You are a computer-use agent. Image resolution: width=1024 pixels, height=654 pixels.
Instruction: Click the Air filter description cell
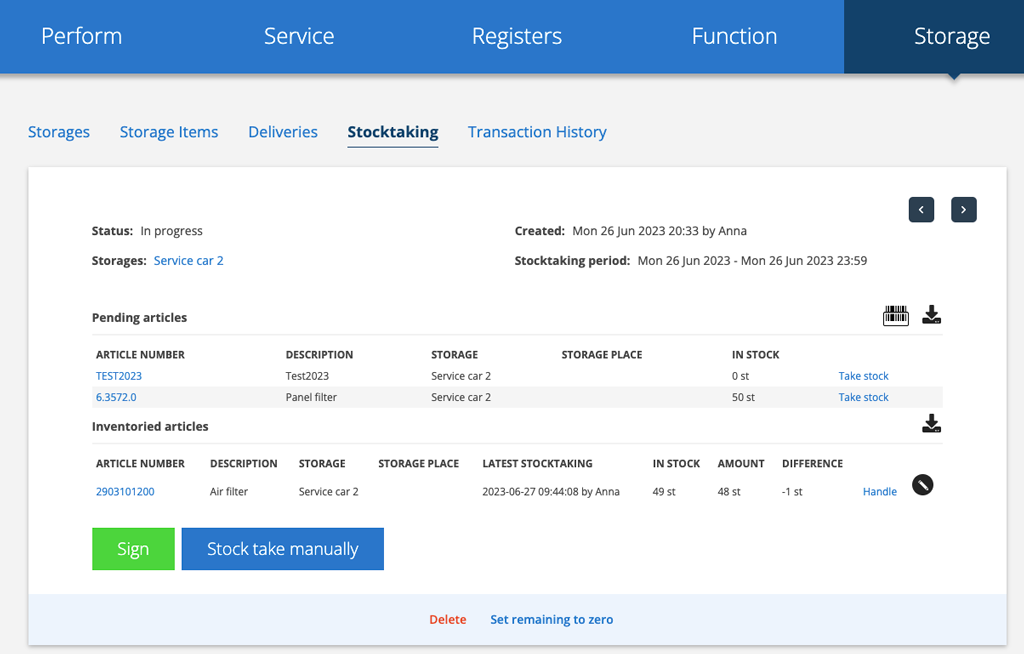click(229, 491)
